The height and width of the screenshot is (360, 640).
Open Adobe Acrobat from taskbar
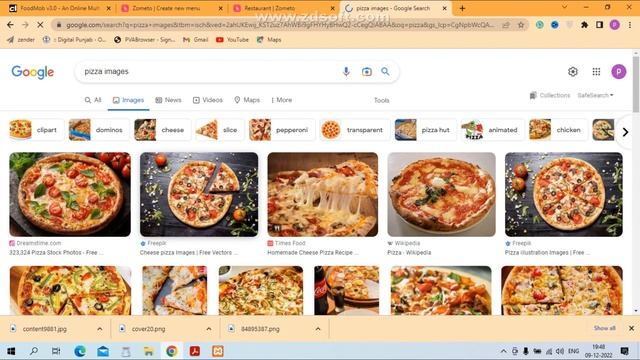(195, 351)
